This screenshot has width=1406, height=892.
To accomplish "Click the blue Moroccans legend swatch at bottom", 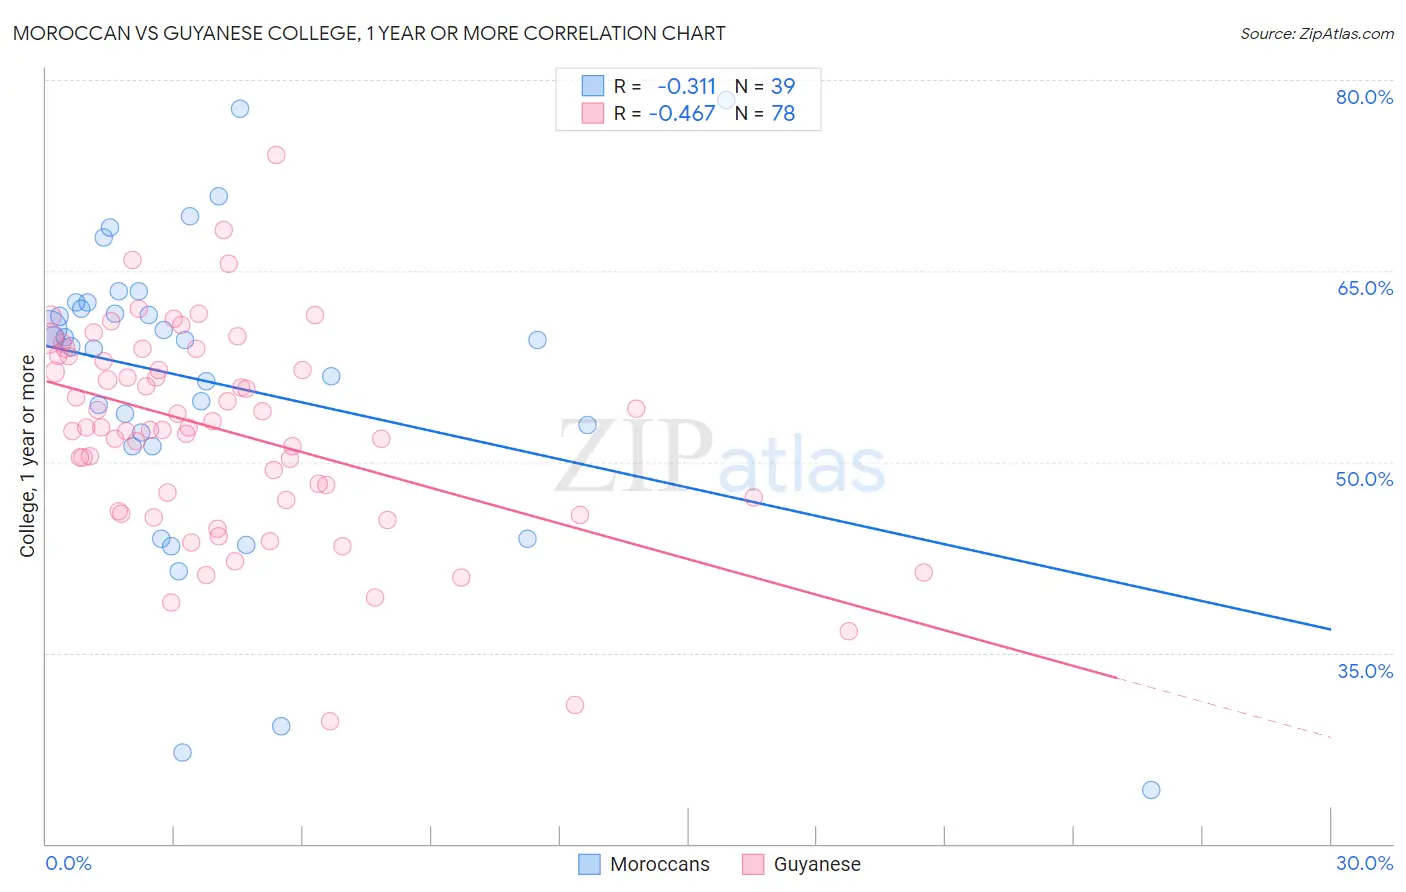I will 590,864.
